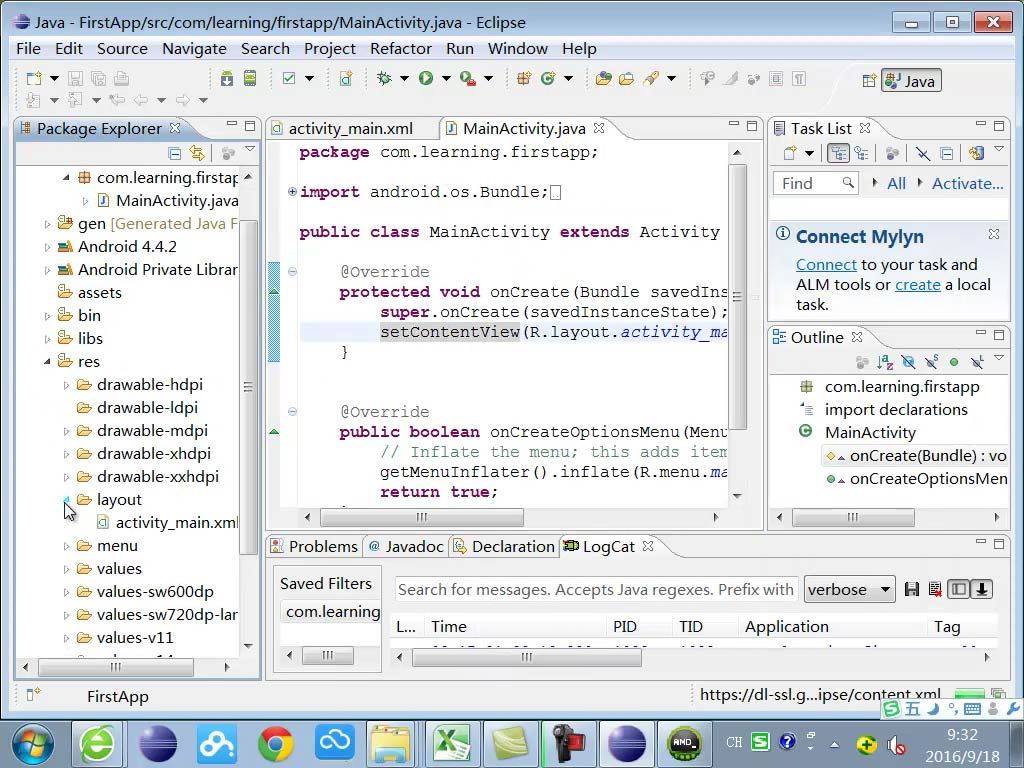Open the file explorer taskbar icon
The width and height of the screenshot is (1024, 768).
(392, 744)
